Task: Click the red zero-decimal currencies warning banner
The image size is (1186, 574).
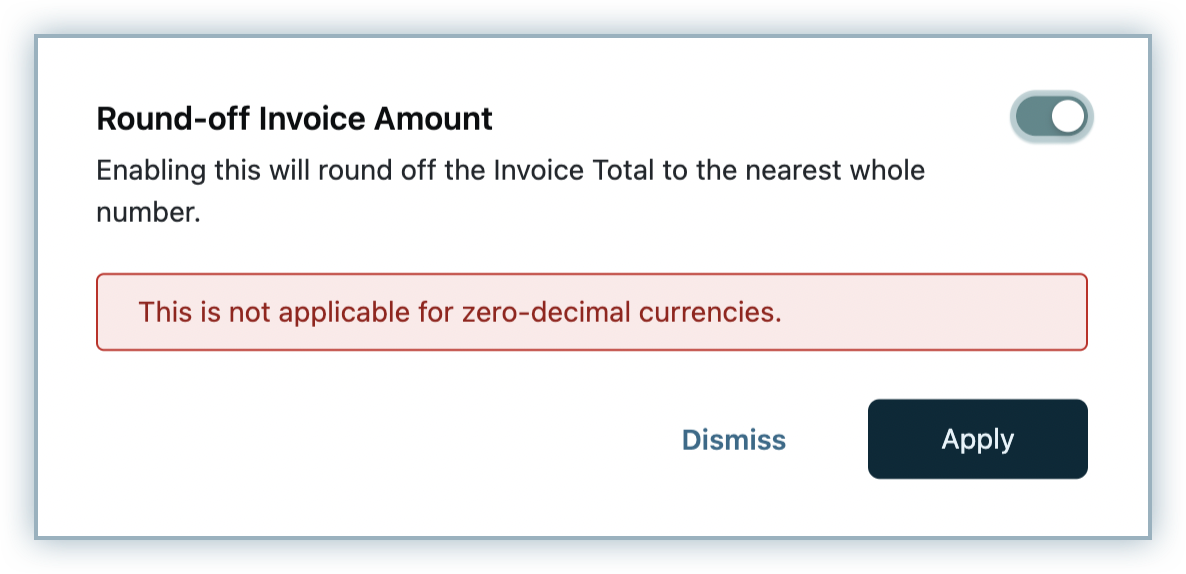Action: (x=591, y=312)
